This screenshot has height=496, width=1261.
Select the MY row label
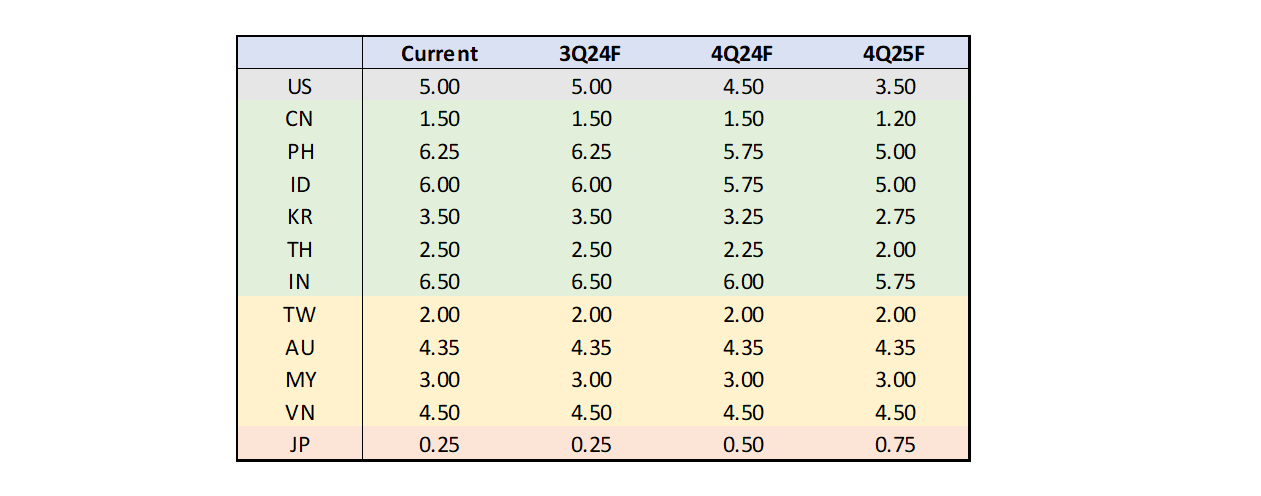coord(299,380)
